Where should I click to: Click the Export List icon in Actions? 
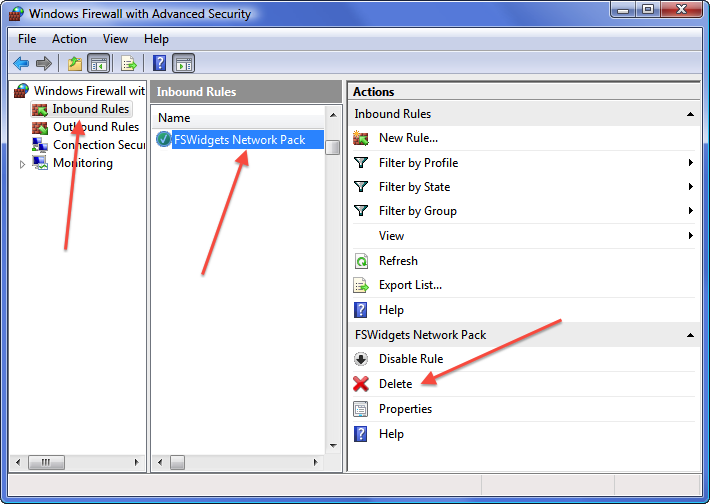pyautogui.click(x=361, y=285)
